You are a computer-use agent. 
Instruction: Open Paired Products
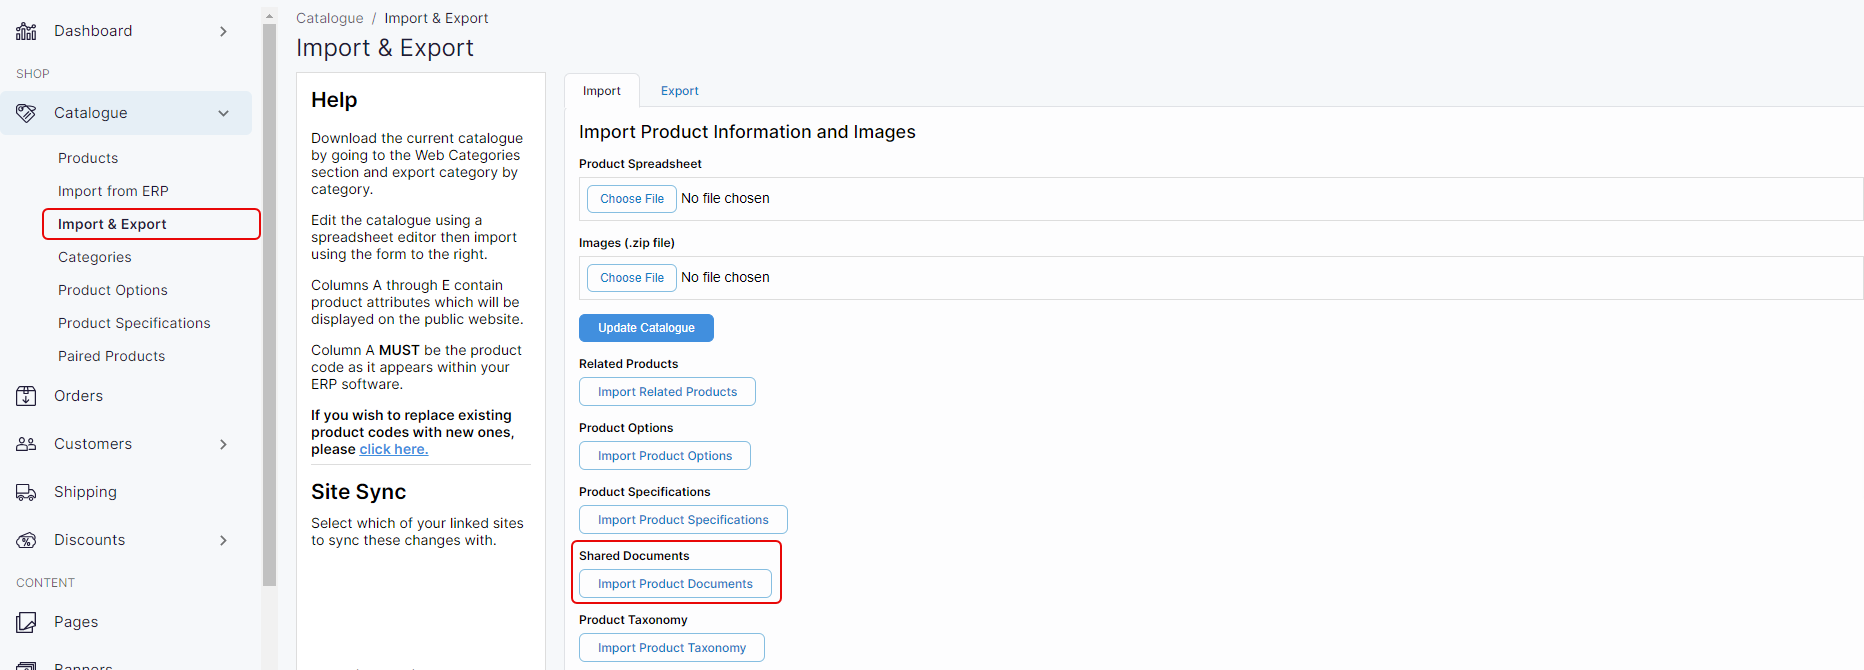[x=112, y=356]
